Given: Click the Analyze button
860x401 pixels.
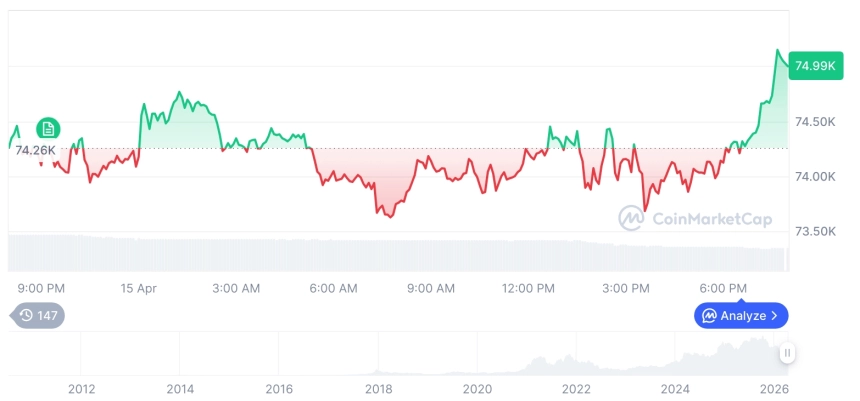Looking at the screenshot, I should pos(741,316).
